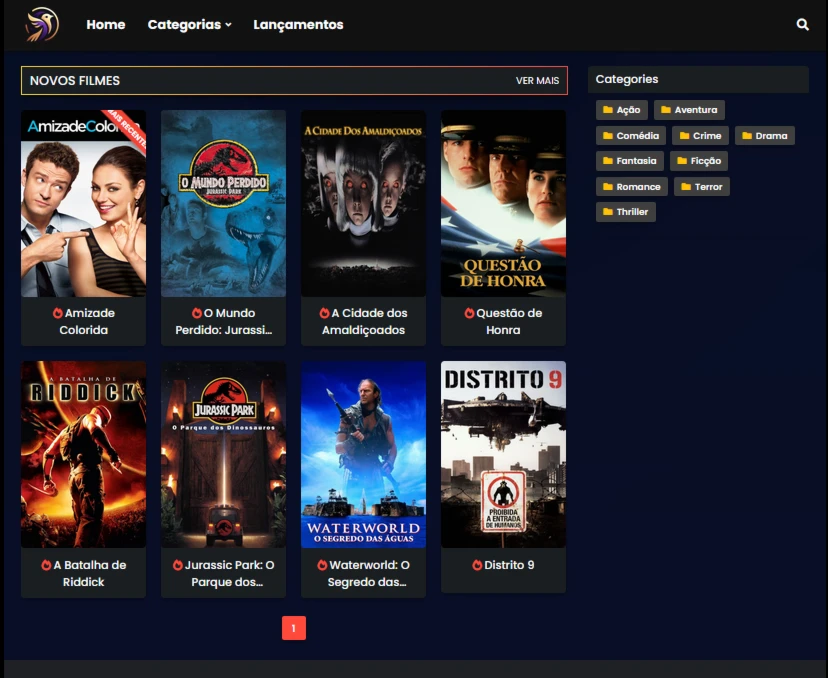Click the Categories sidebar heading

627,79
